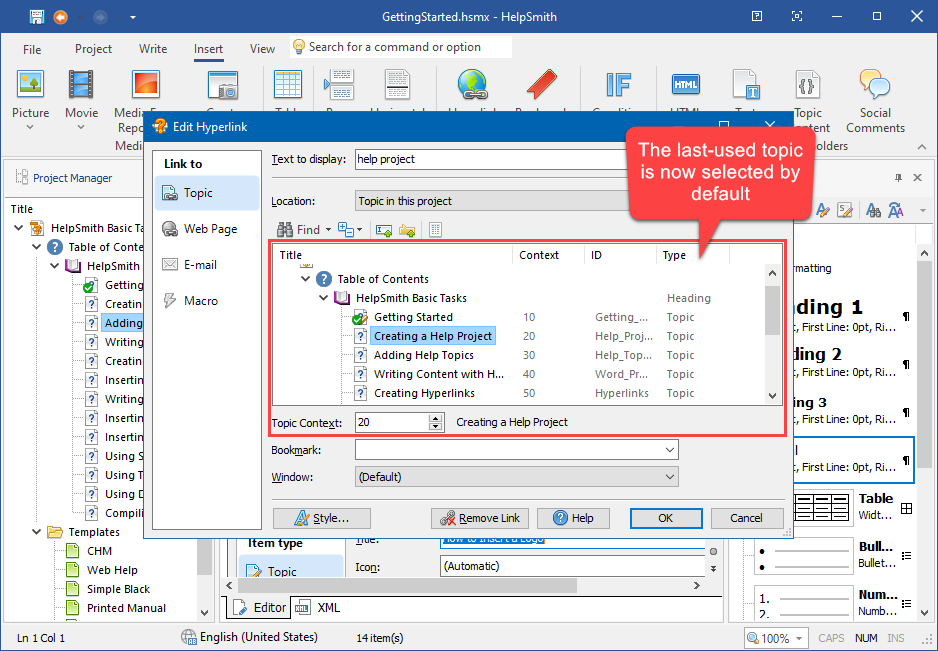The image size is (938, 651).
Task: Click the Movie insert icon
Action: point(81,86)
